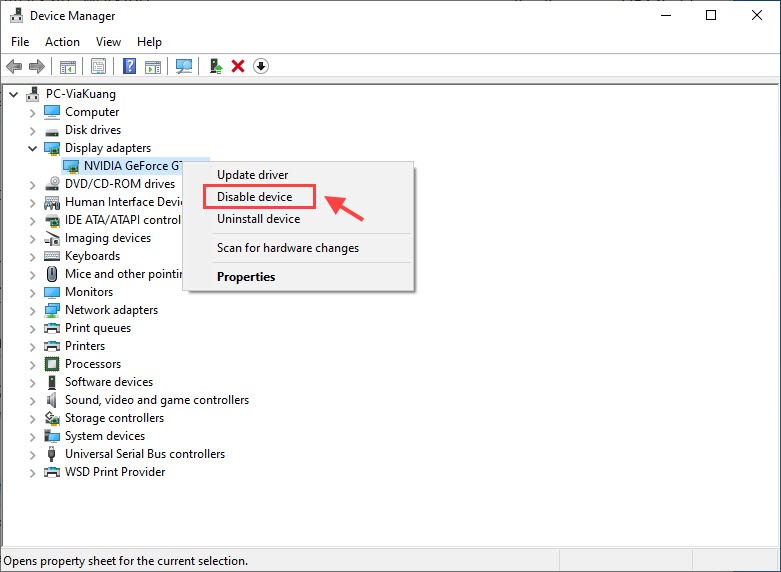781x572 pixels.
Task: Select the Monitors text label
Action: (x=89, y=292)
